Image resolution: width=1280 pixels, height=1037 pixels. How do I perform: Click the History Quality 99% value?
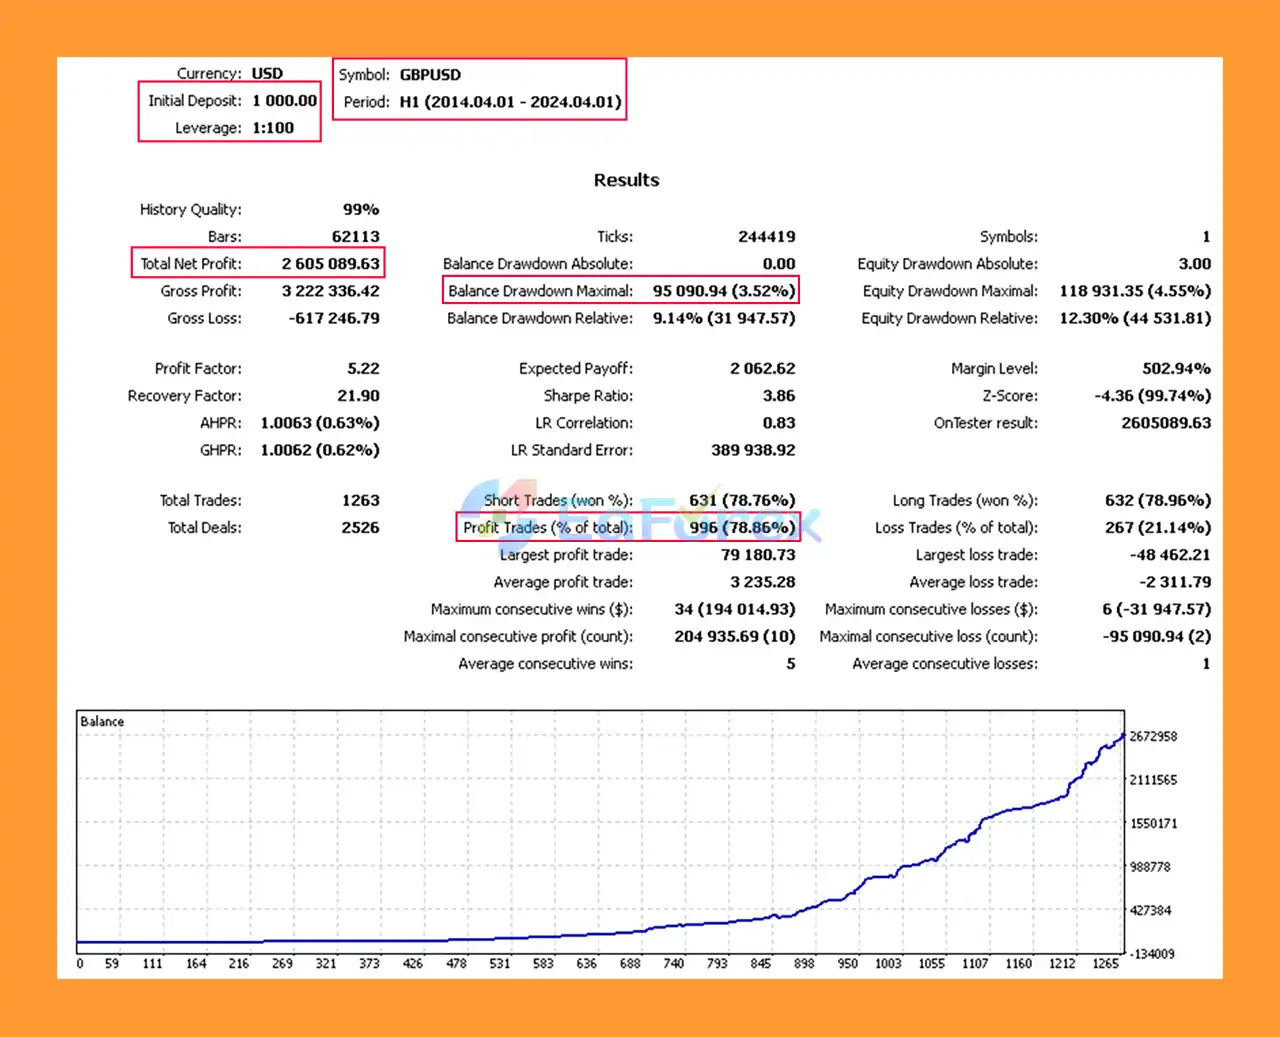click(361, 210)
